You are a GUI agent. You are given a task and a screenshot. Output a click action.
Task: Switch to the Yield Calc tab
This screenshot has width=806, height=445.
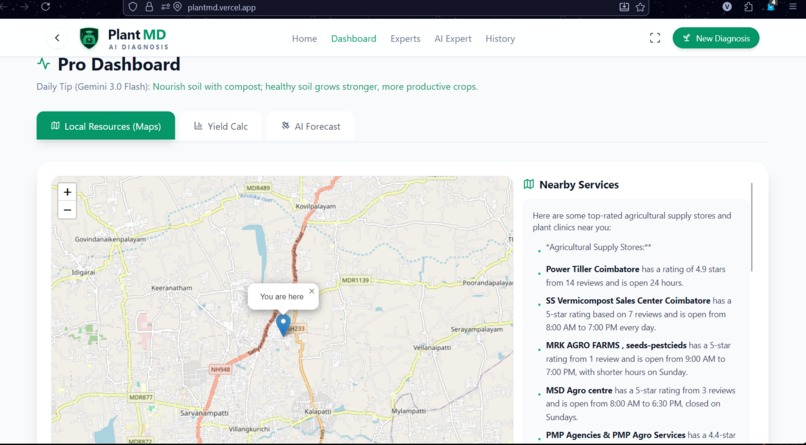click(x=221, y=126)
